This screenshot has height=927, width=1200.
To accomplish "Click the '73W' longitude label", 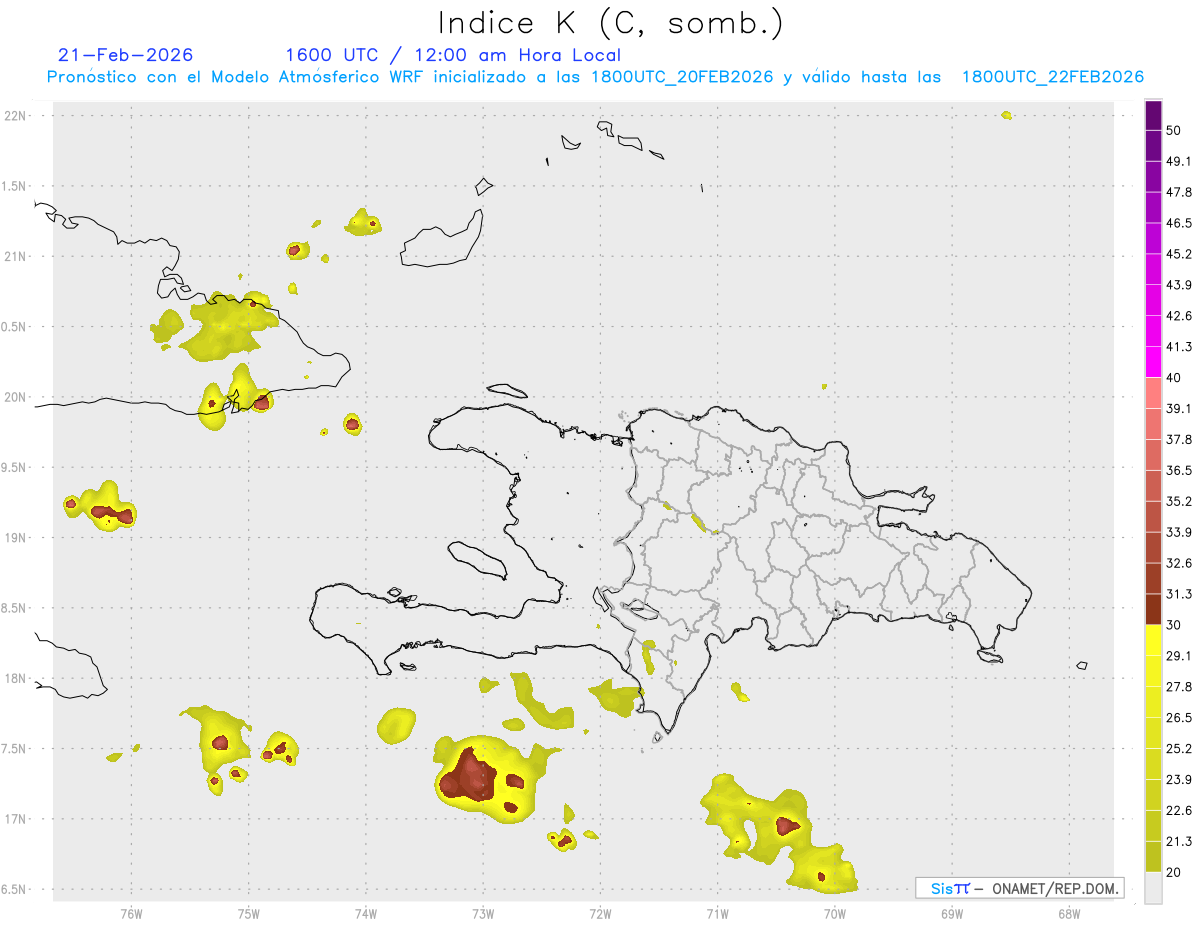I will (x=483, y=914).
